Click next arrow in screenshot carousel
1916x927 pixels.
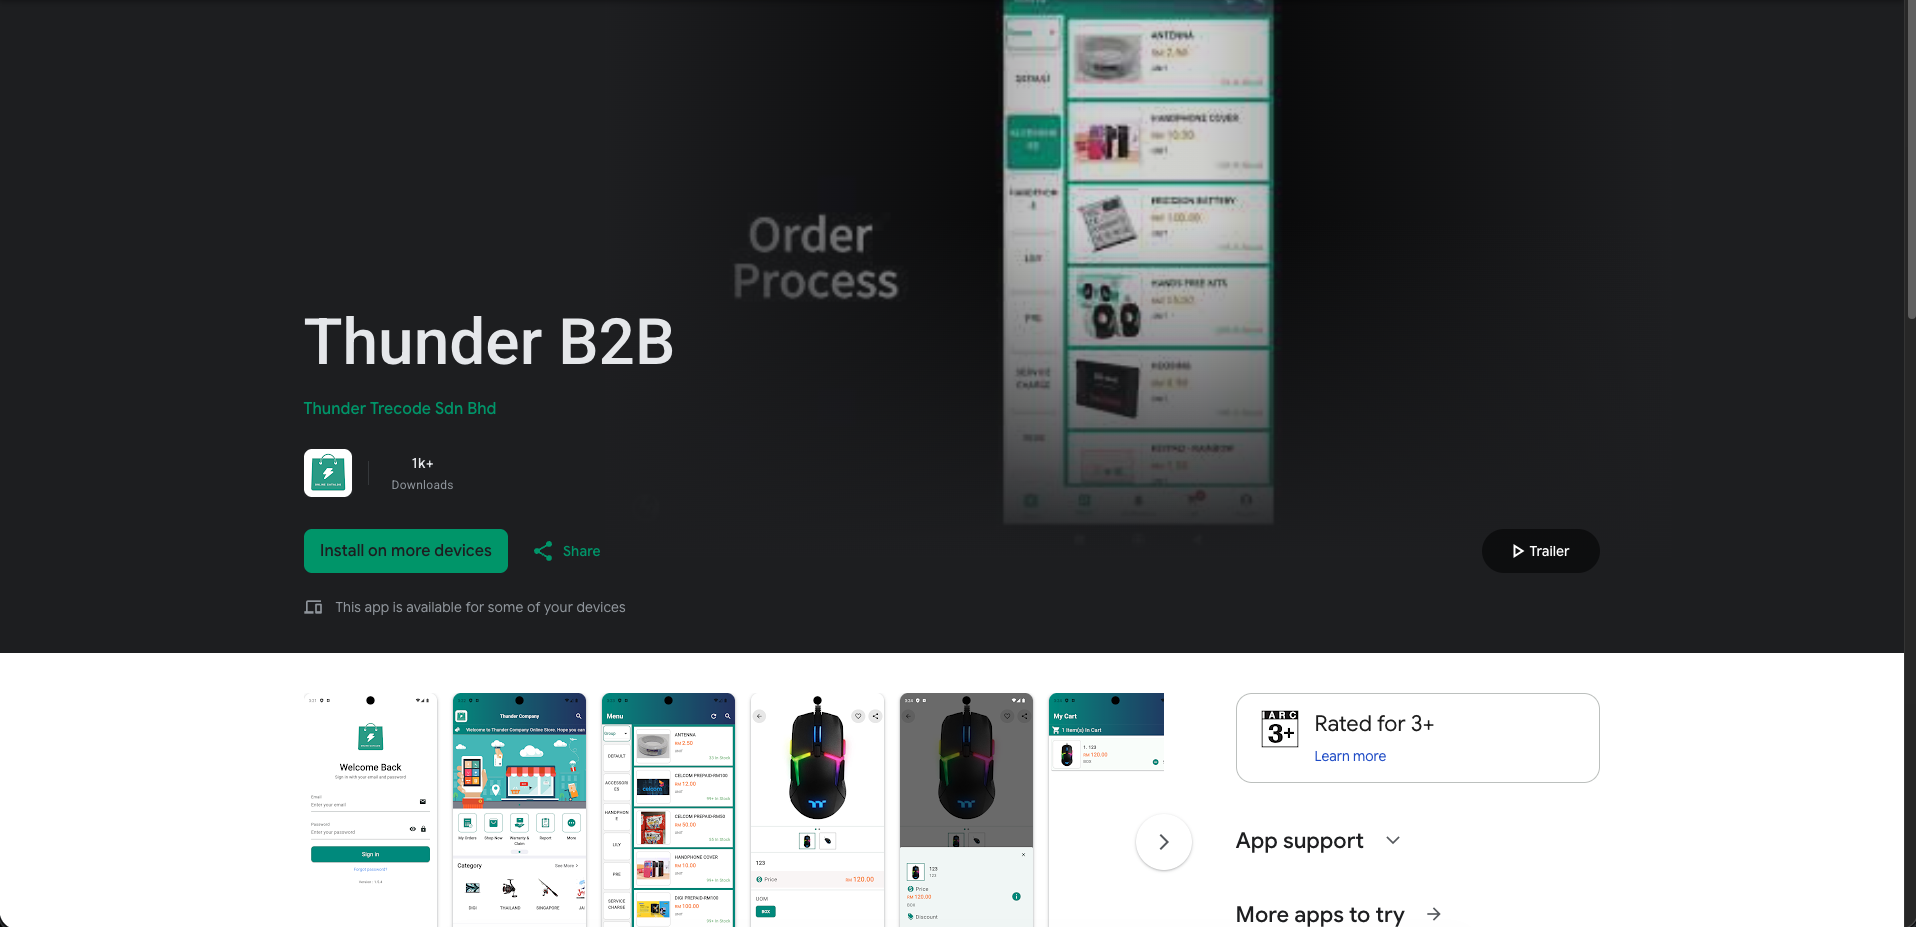1164,842
